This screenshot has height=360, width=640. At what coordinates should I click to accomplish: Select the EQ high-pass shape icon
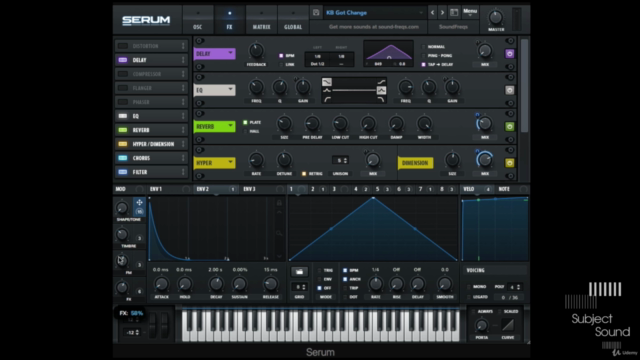[x=327, y=99]
